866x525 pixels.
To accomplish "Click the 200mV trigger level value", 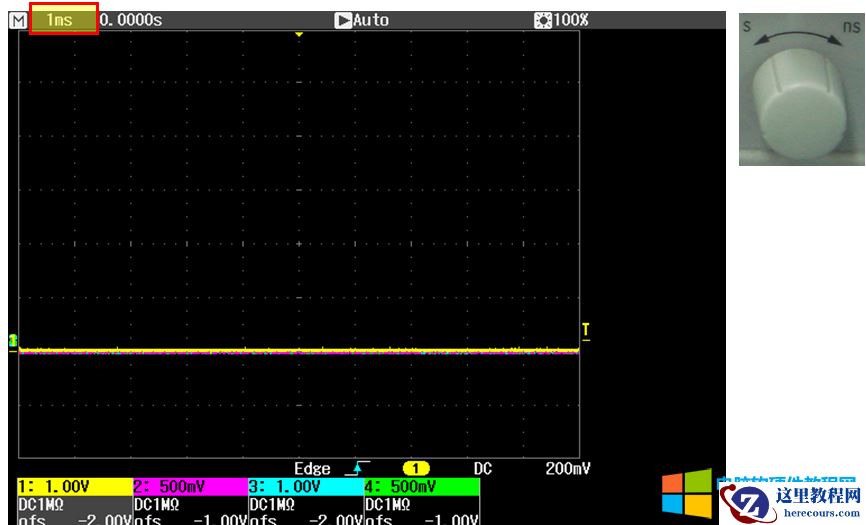I will point(568,468).
